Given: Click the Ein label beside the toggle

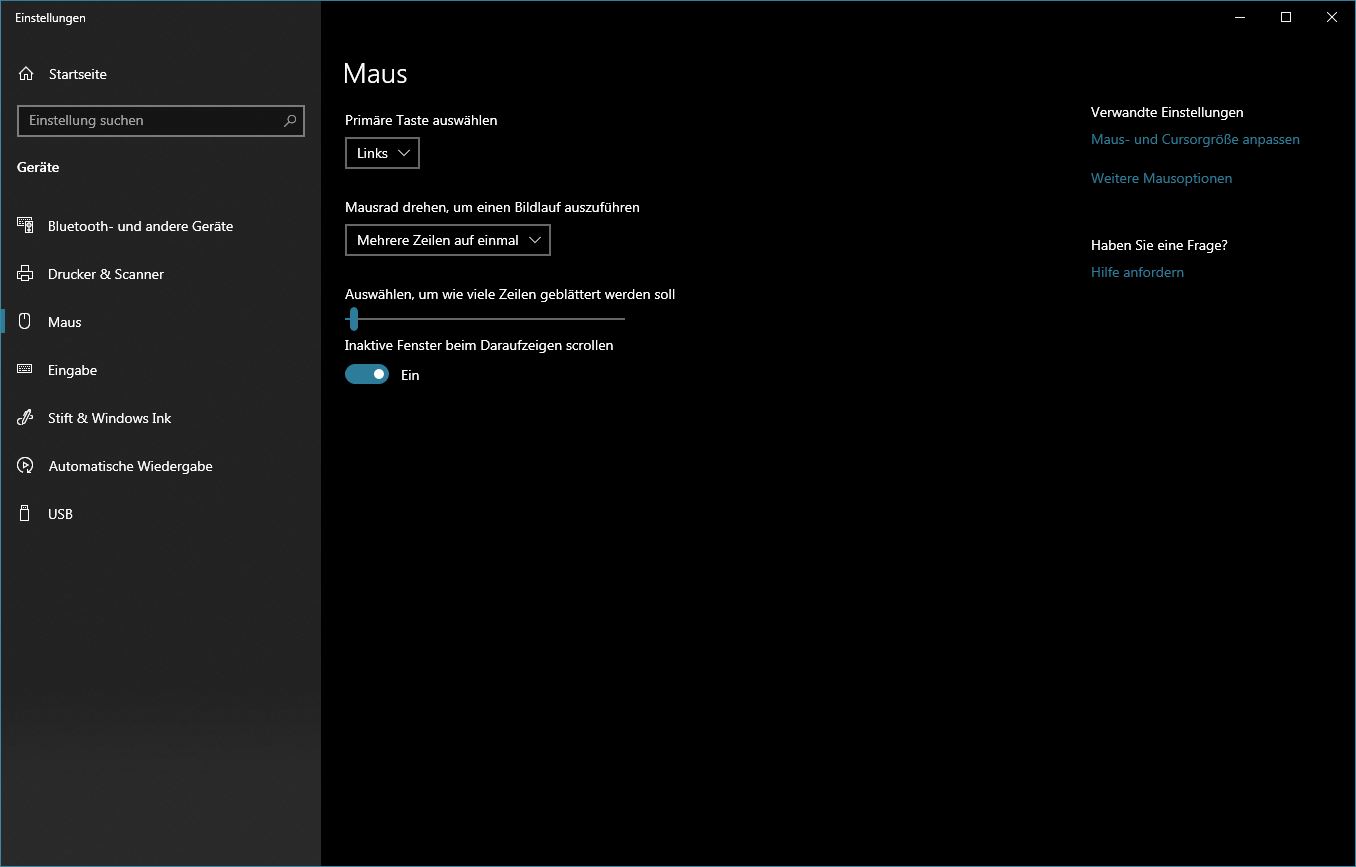Looking at the screenshot, I should tap(410, 375).
